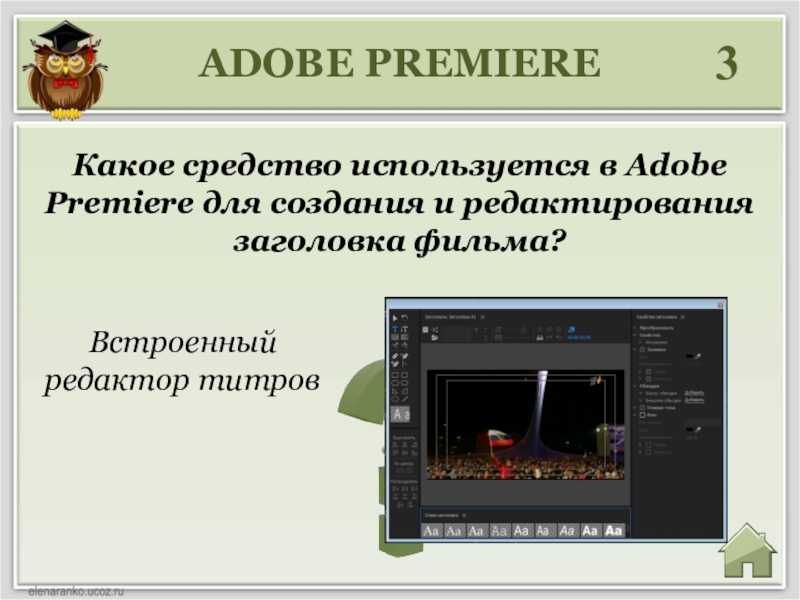The image size is (800, 600).
Task: Collapse the Внешние обводки row
Action: [640, 400]
